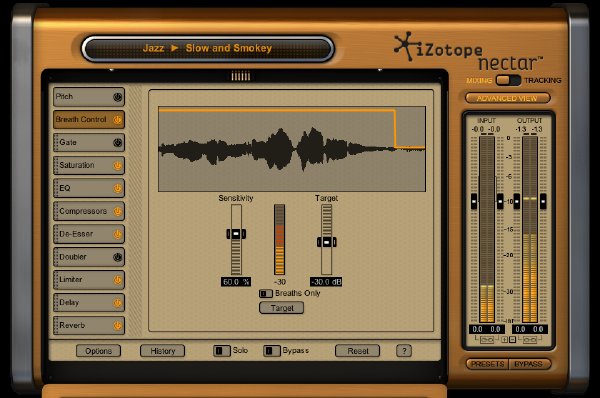Open the Jazz Slow and Smokey preset selector

tap(208, 49)
